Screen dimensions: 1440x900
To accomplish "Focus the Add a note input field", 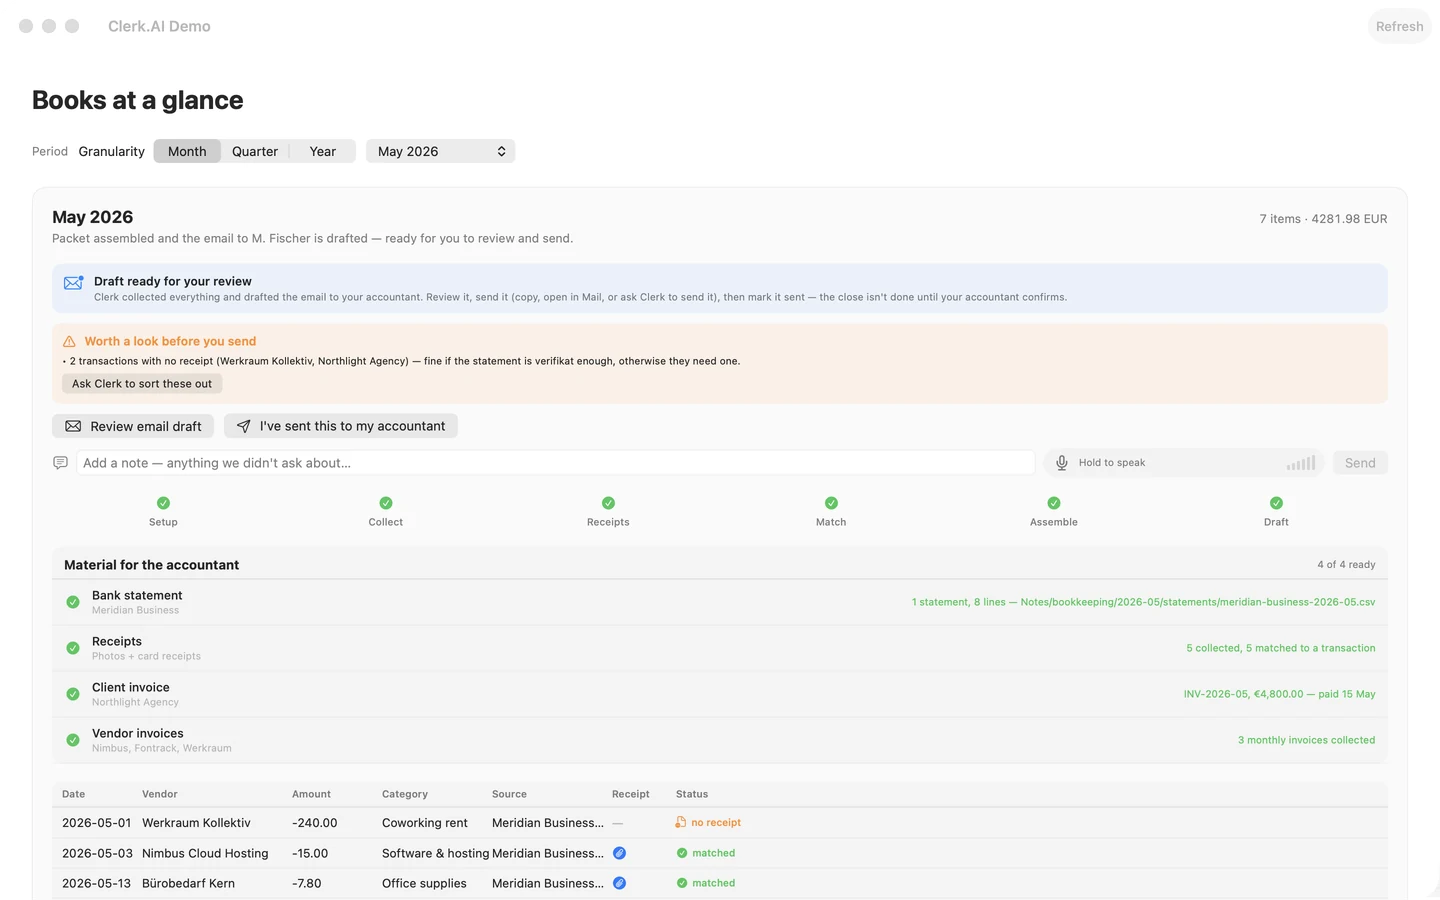I will (555, 463).
